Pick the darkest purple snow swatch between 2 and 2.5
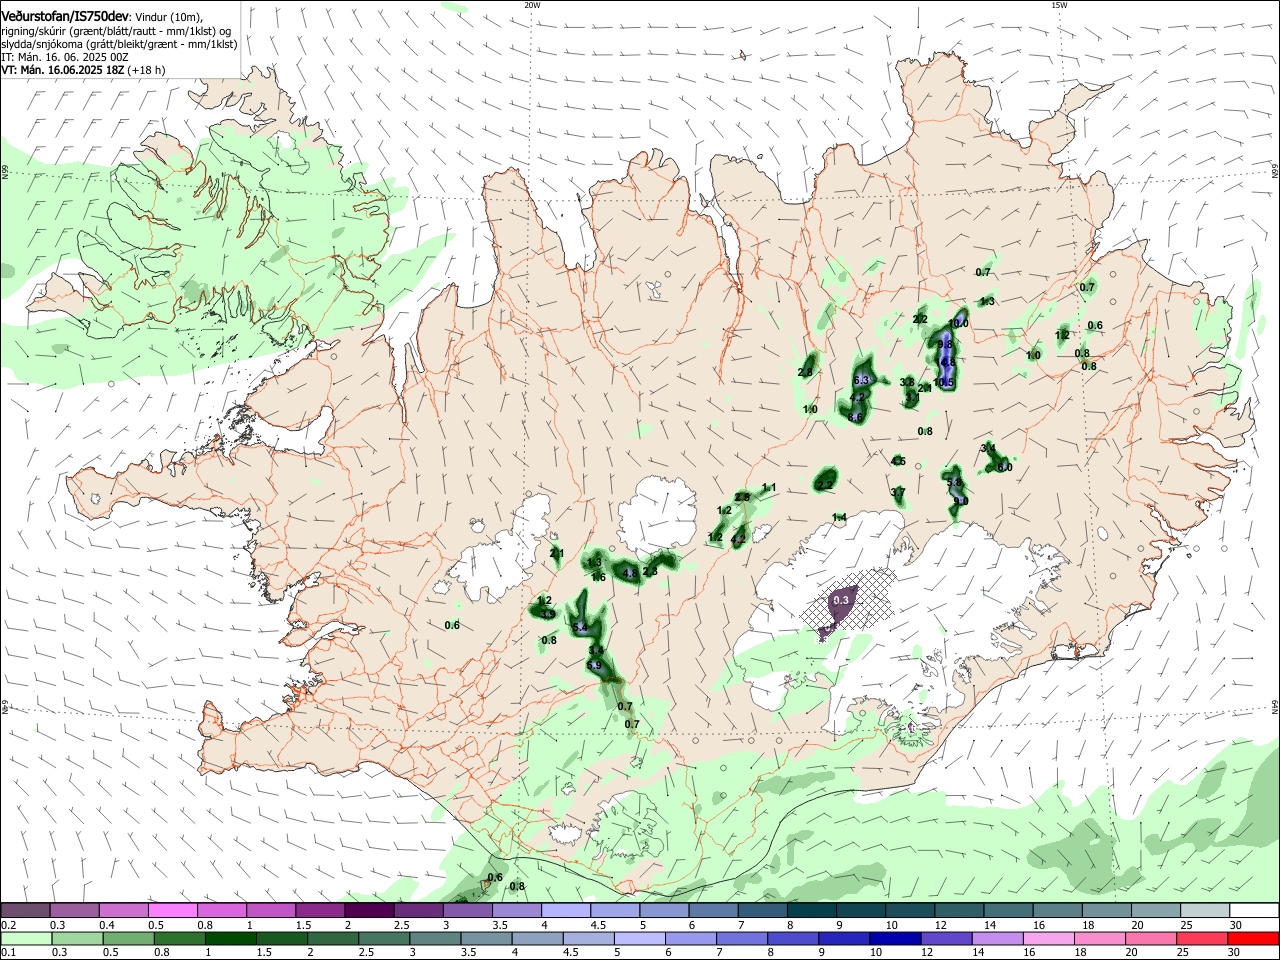The width and height of the screenshot is (1280, 960). tap(369, 910)
